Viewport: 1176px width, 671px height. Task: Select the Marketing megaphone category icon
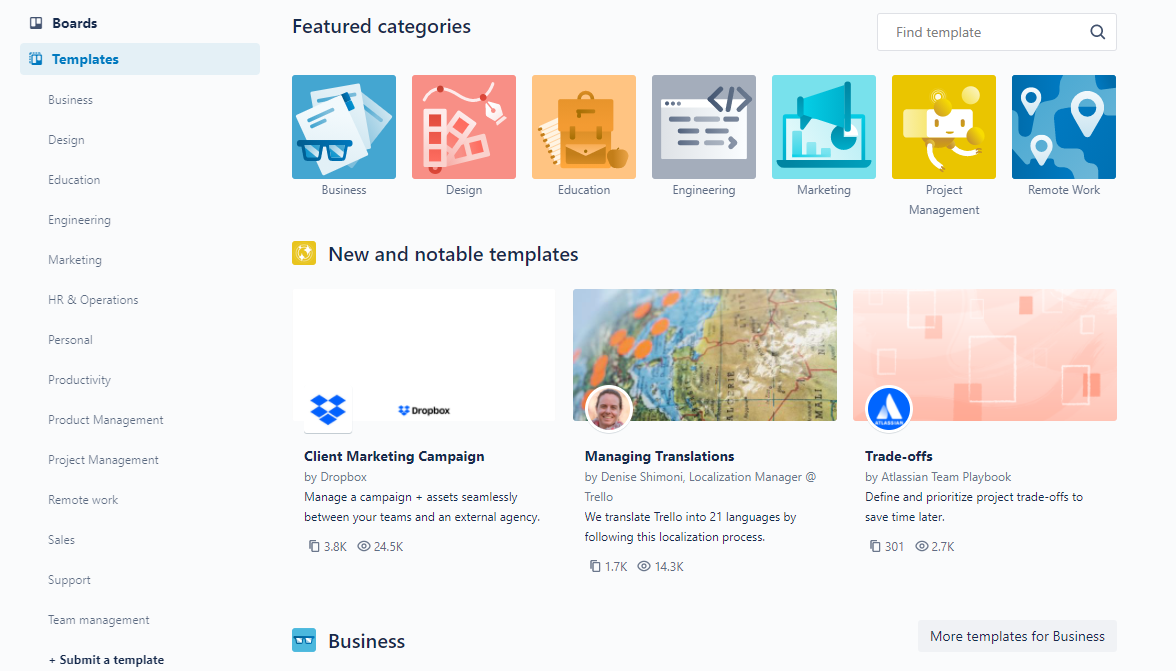click(x=824, y=127)
